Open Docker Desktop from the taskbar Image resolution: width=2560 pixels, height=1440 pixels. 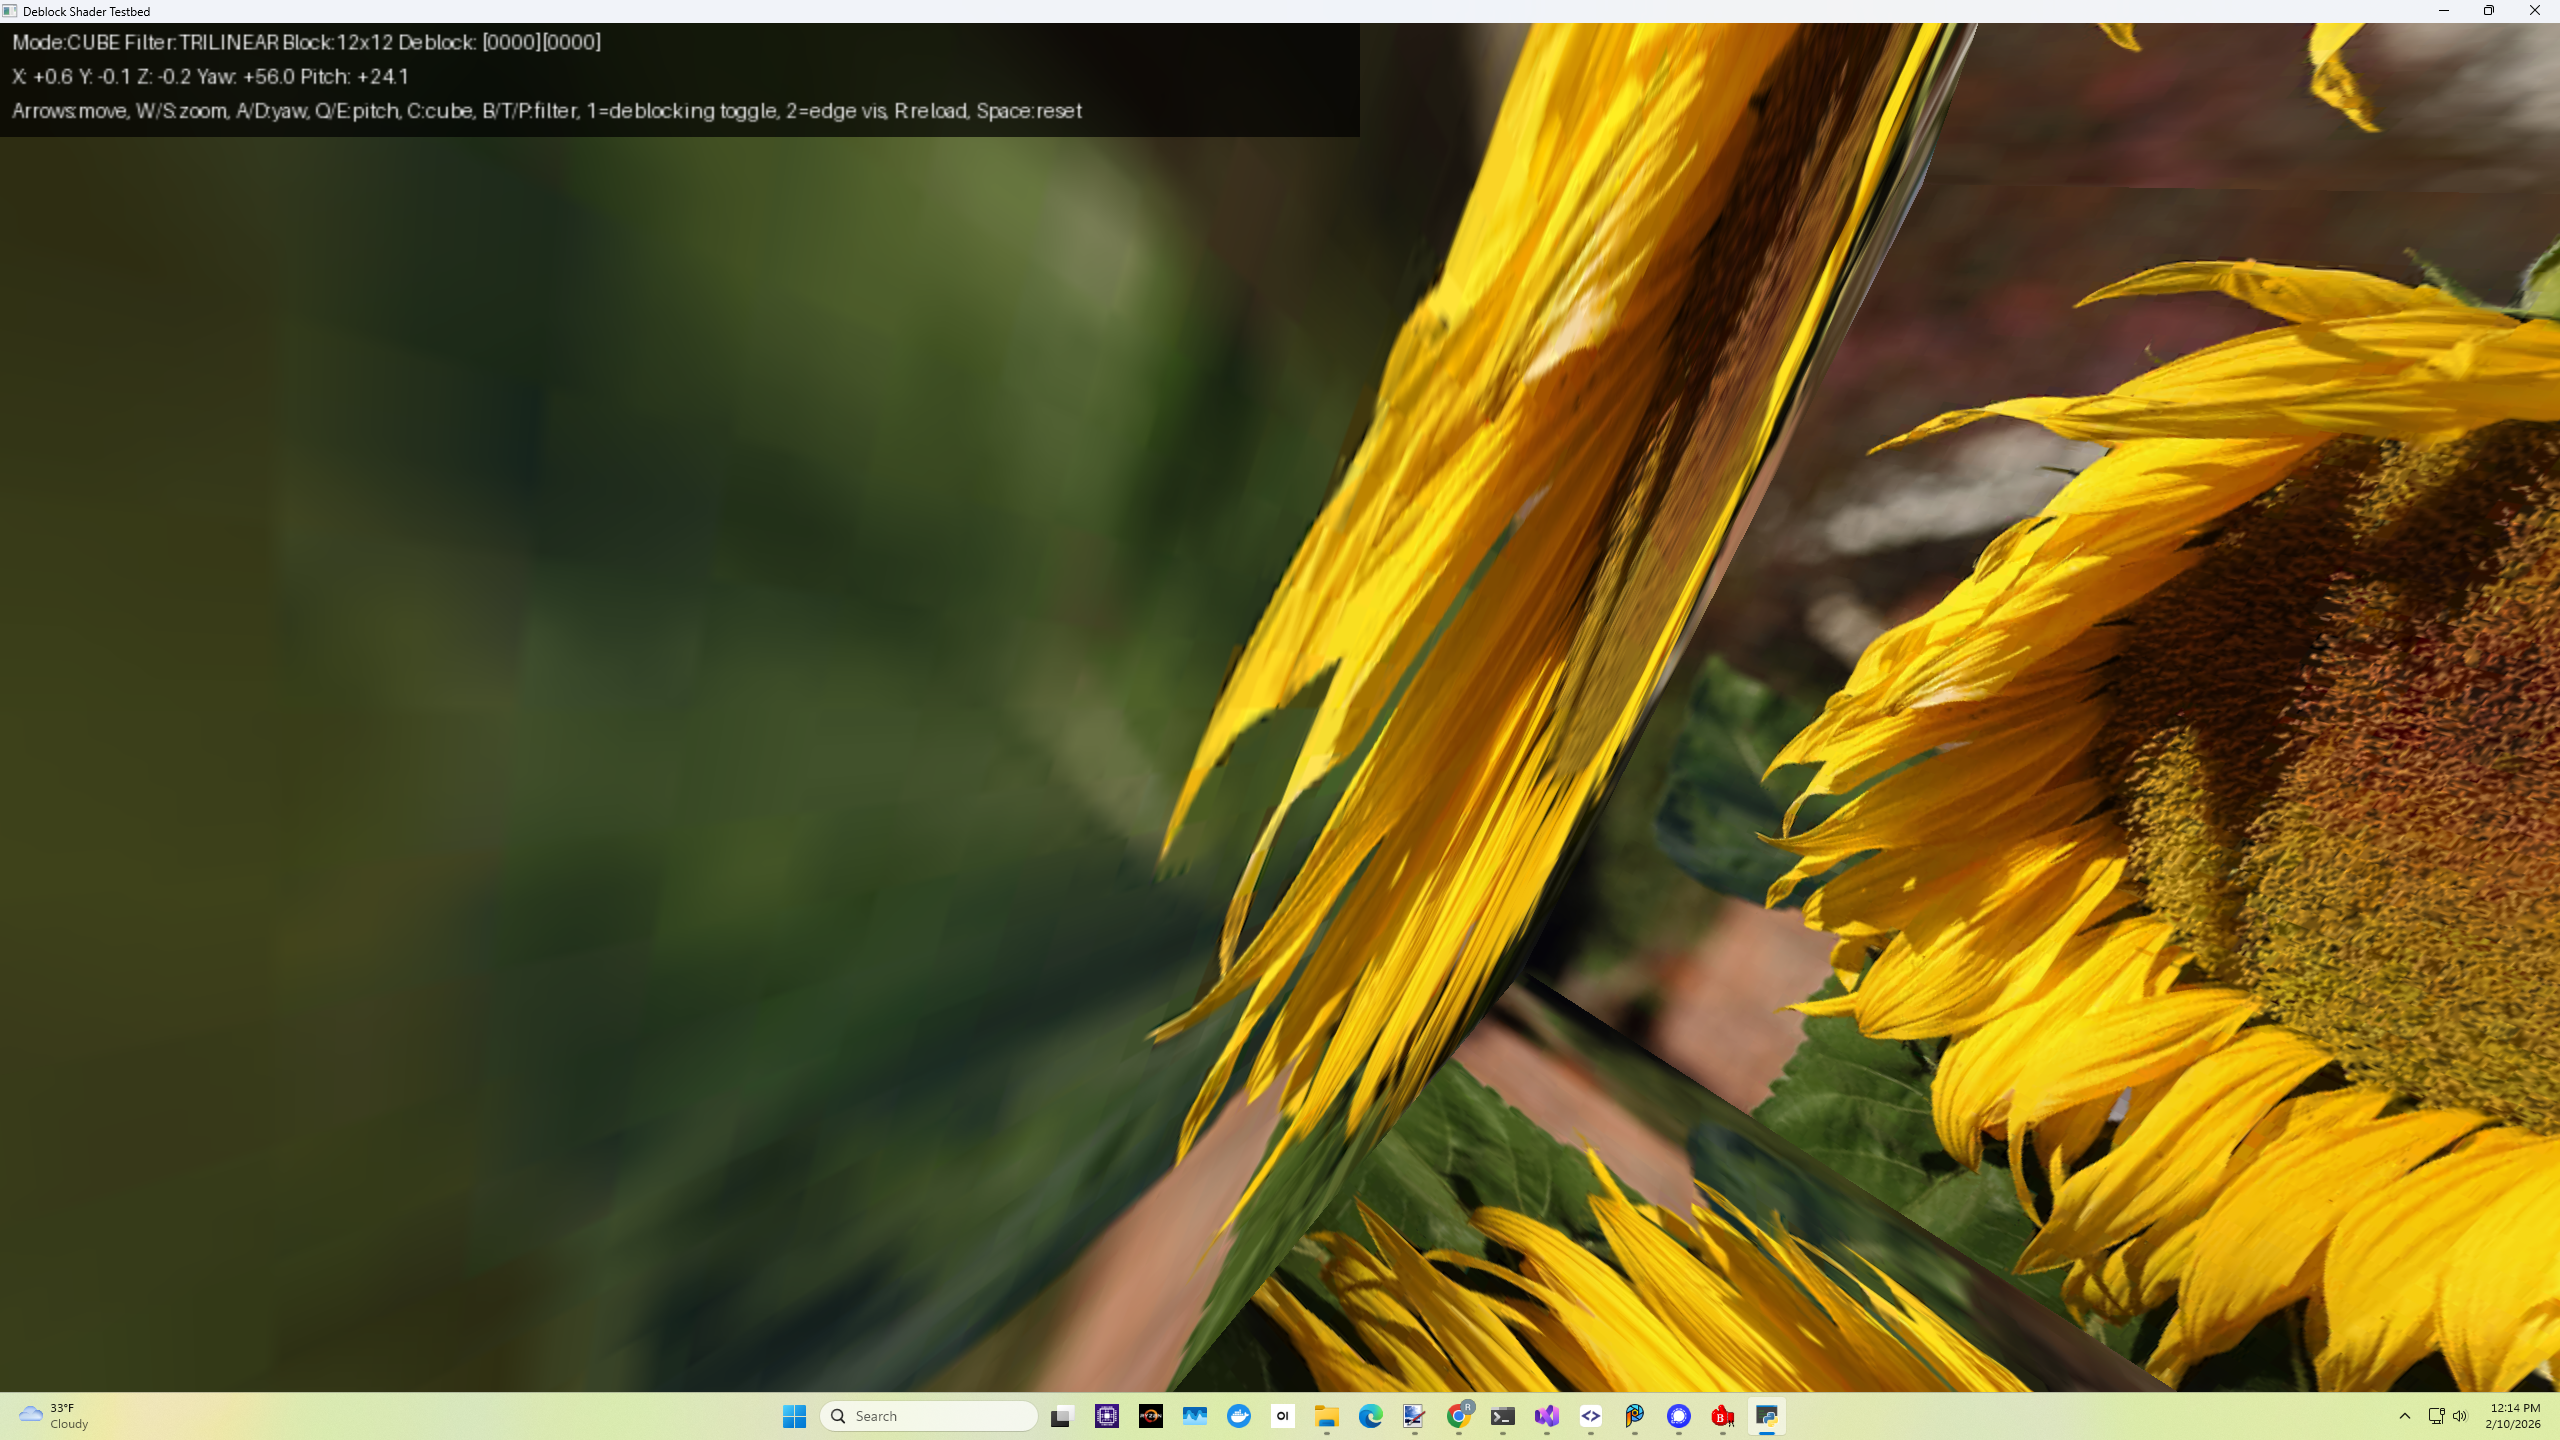pos(1238,1416)
